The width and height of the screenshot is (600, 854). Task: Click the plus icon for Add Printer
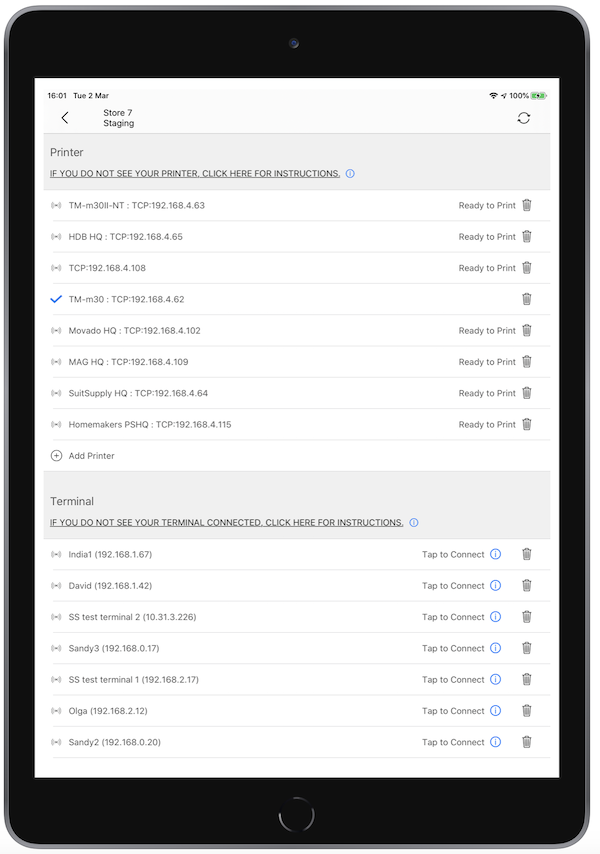point(56,456)
